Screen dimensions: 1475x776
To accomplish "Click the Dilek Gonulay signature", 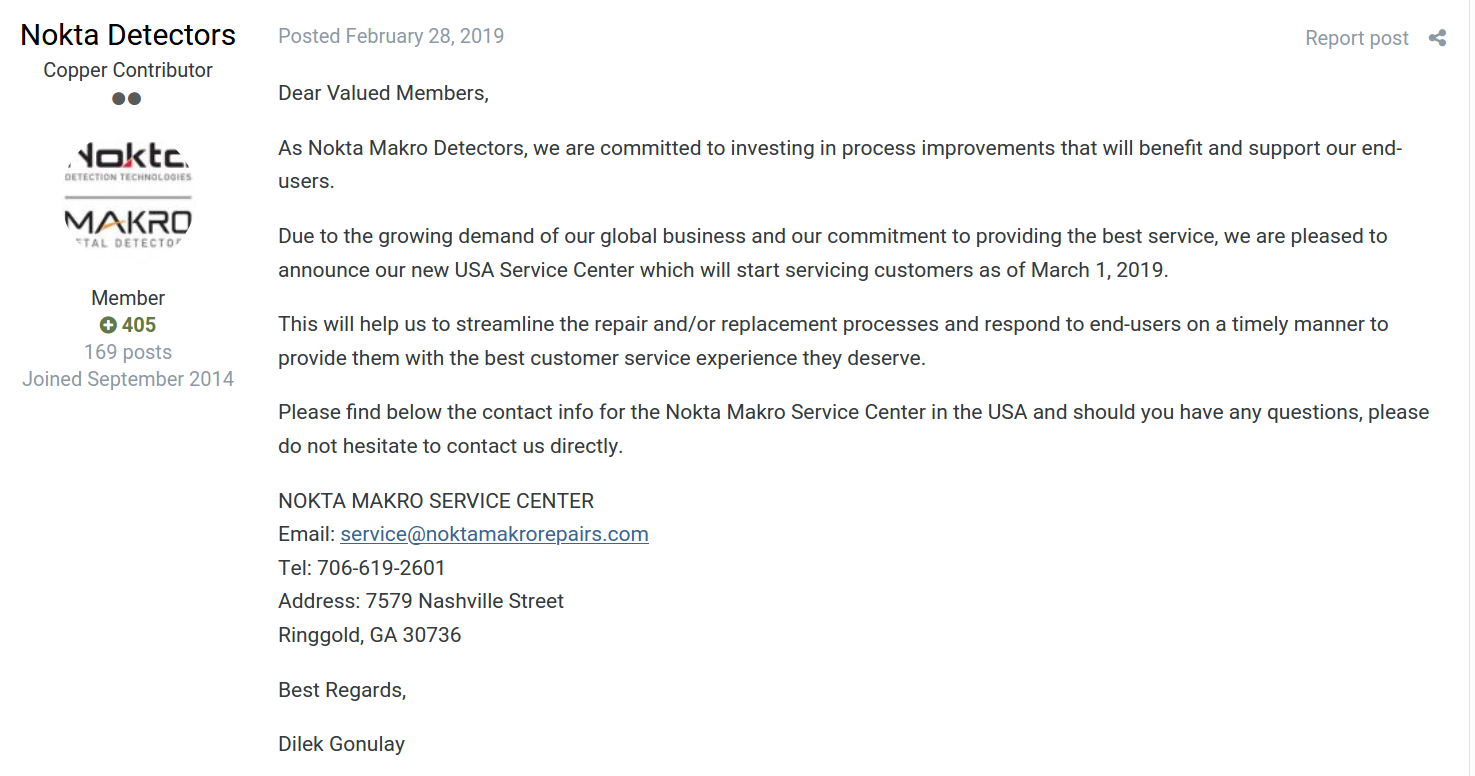I will click(x=342, y=744).
